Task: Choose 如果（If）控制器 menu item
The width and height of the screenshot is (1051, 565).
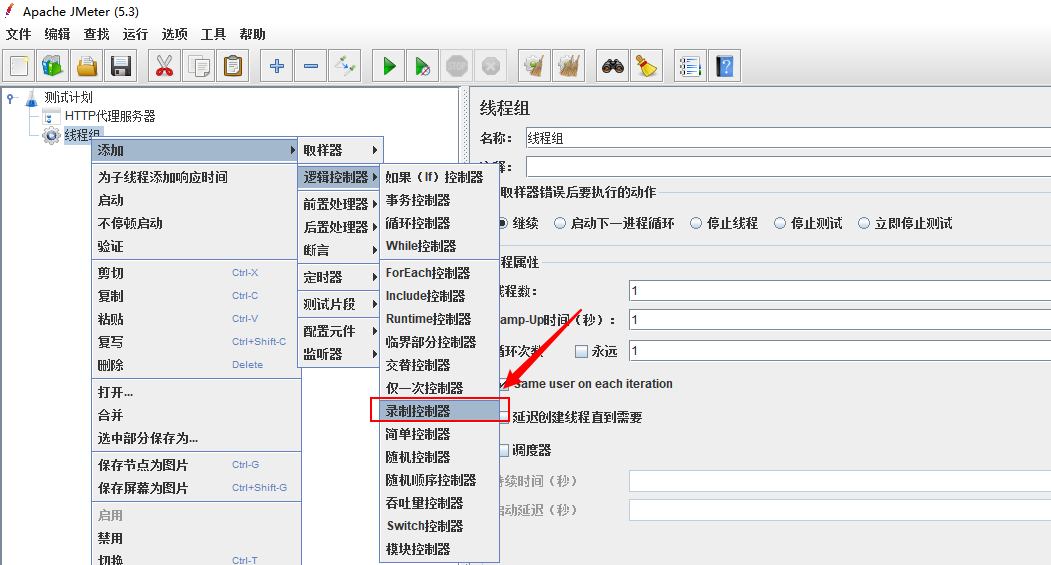Action: [440, 177]
